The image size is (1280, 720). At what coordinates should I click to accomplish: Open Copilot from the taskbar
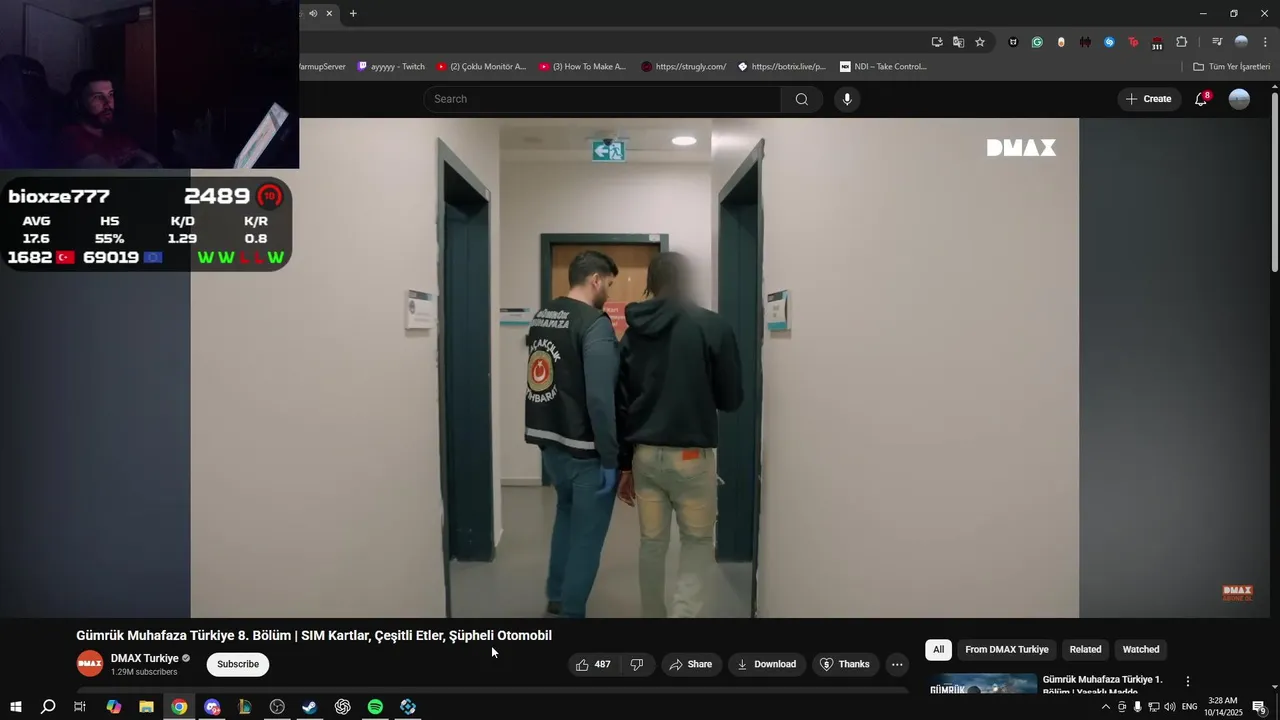[114, 707]
